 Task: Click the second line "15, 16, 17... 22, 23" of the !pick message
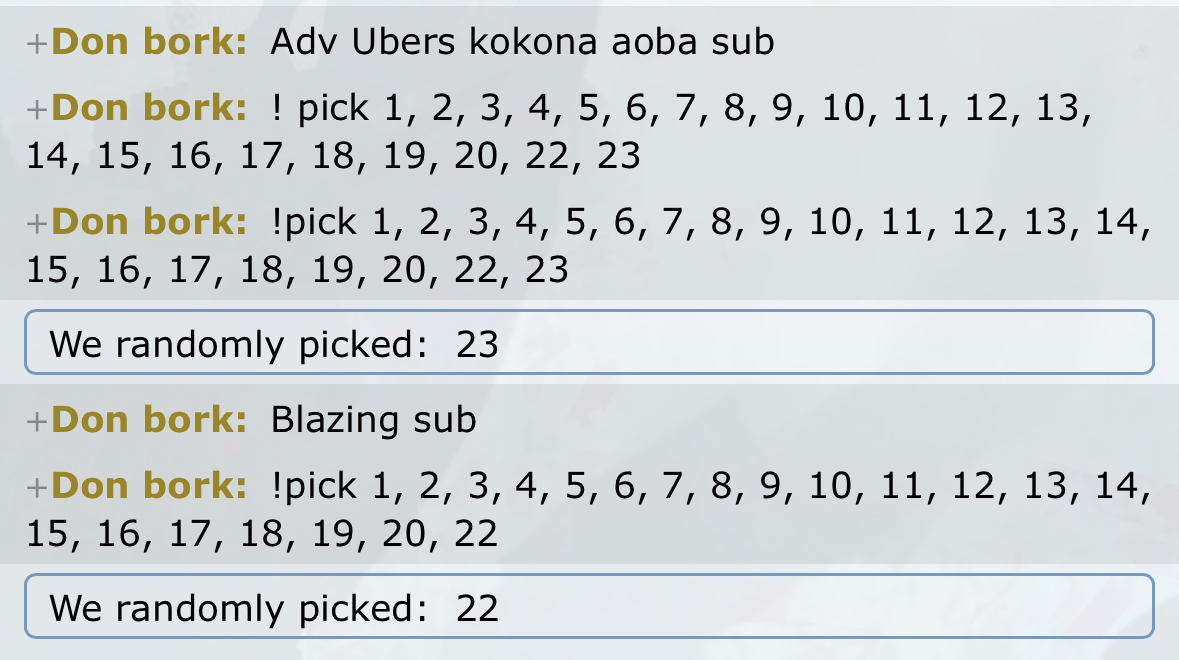(297, 270)
